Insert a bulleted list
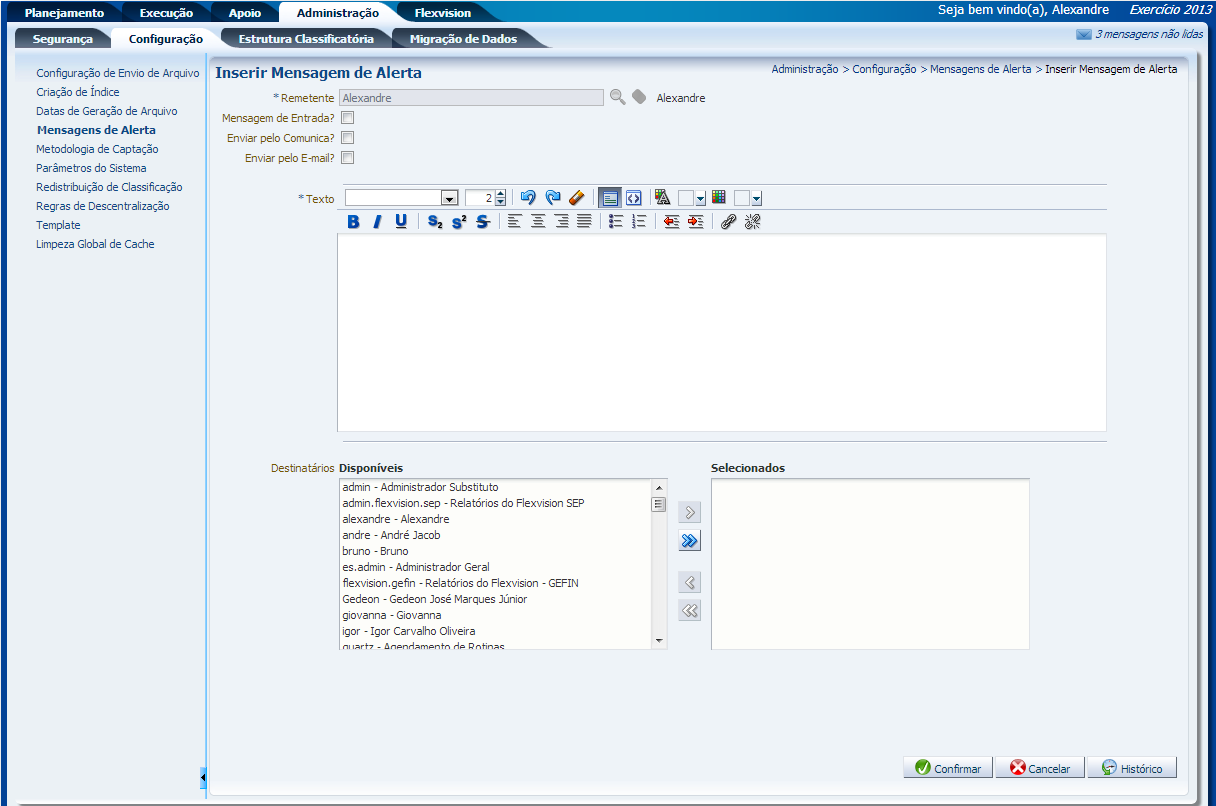Screen dimensions: 1216x806 tap(616, 222)
